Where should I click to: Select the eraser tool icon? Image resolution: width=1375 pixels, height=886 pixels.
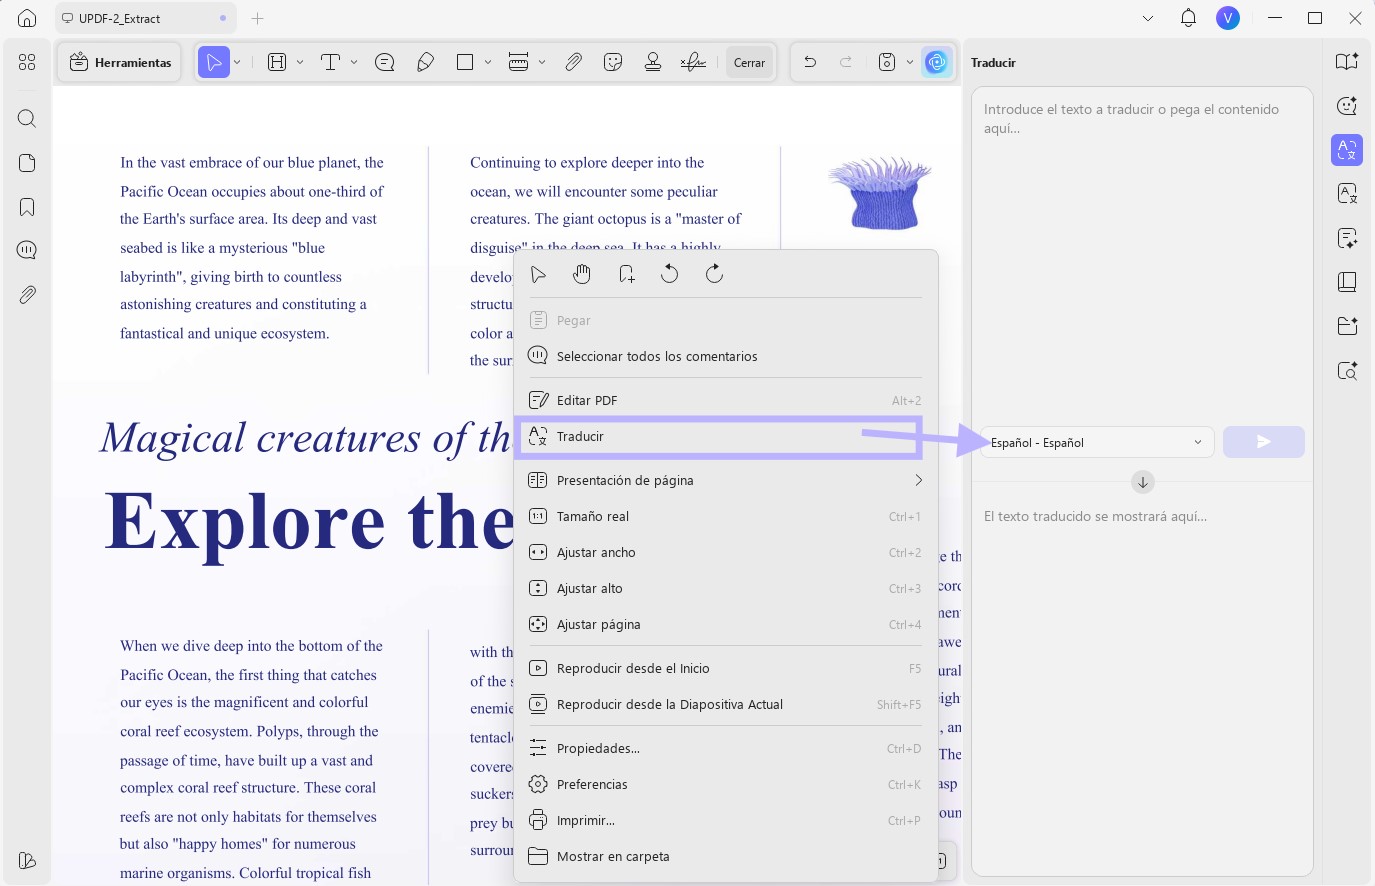pos(425,62)
